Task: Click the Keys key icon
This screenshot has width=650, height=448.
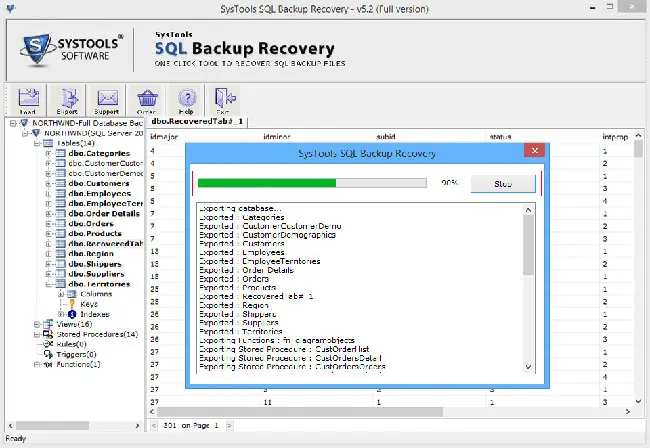Action: click(72, 304)
